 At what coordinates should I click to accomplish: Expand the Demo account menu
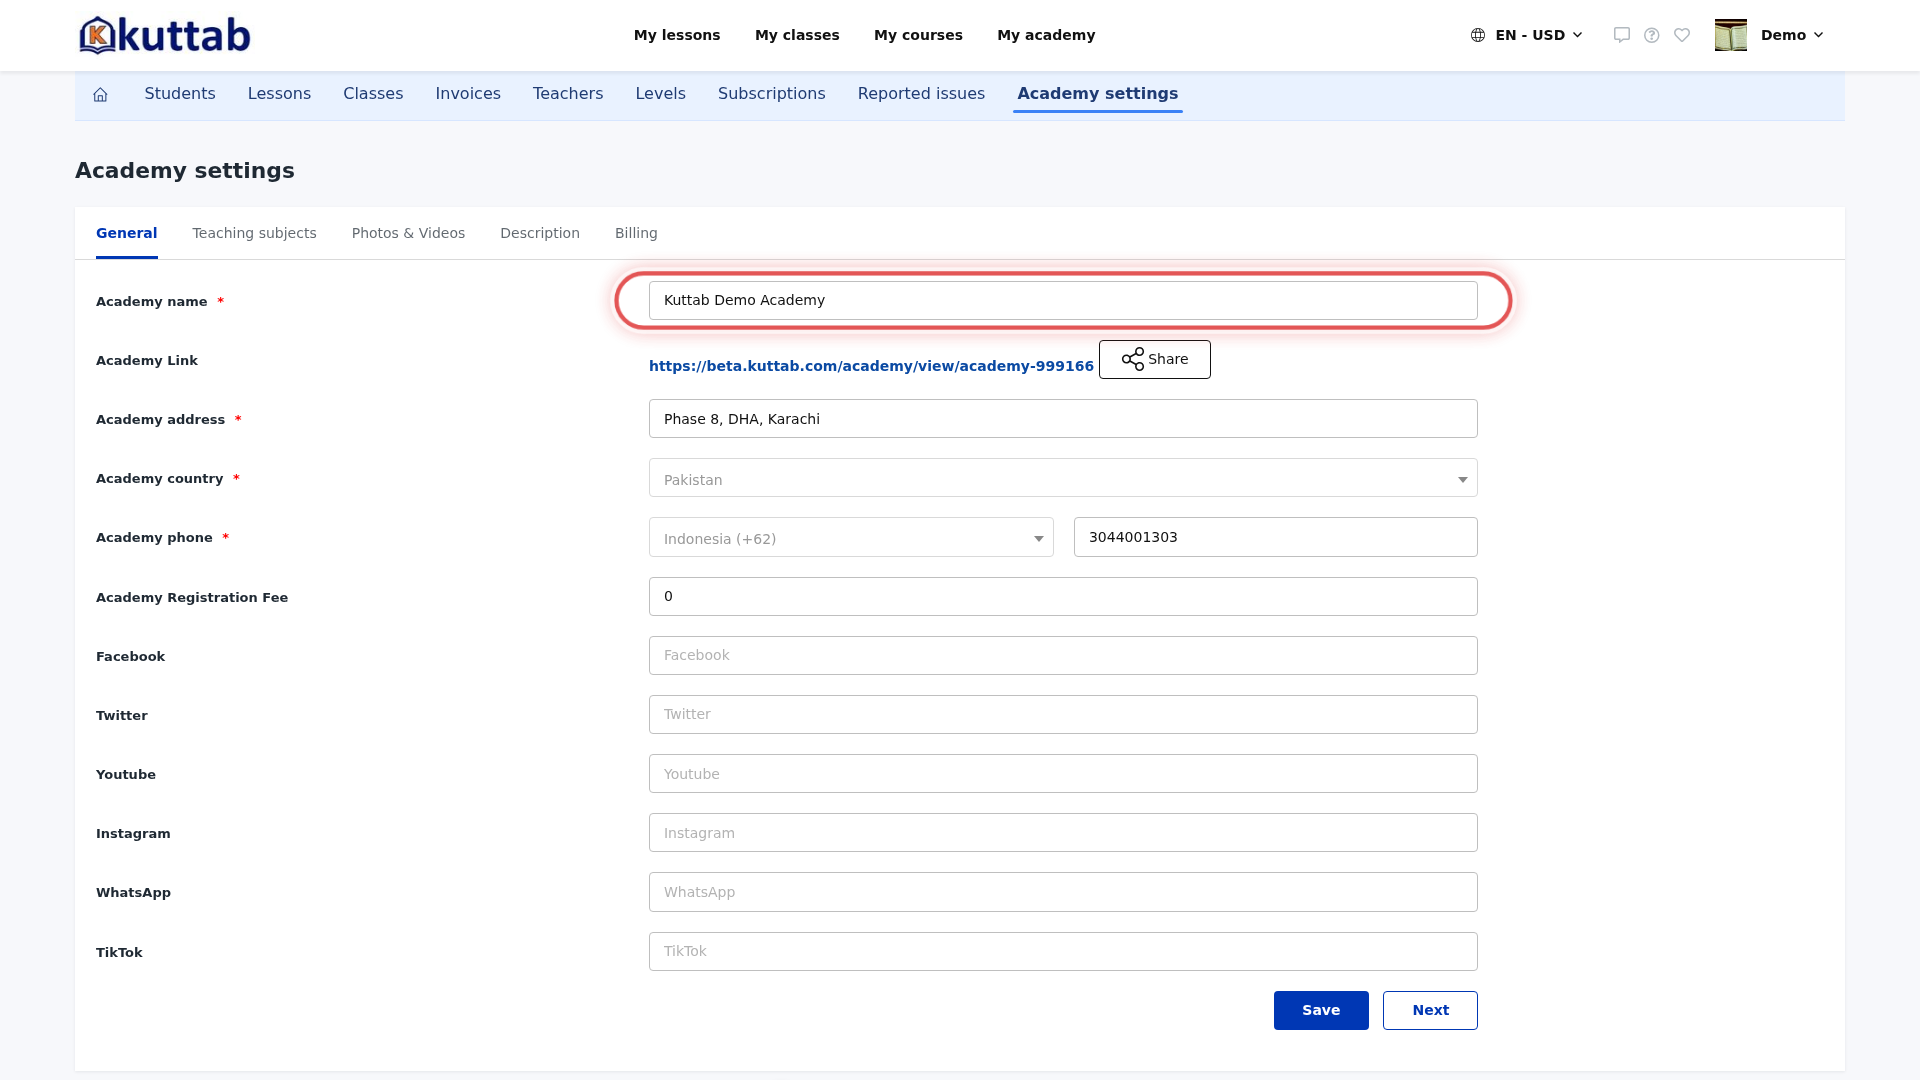click(1792, 35)
